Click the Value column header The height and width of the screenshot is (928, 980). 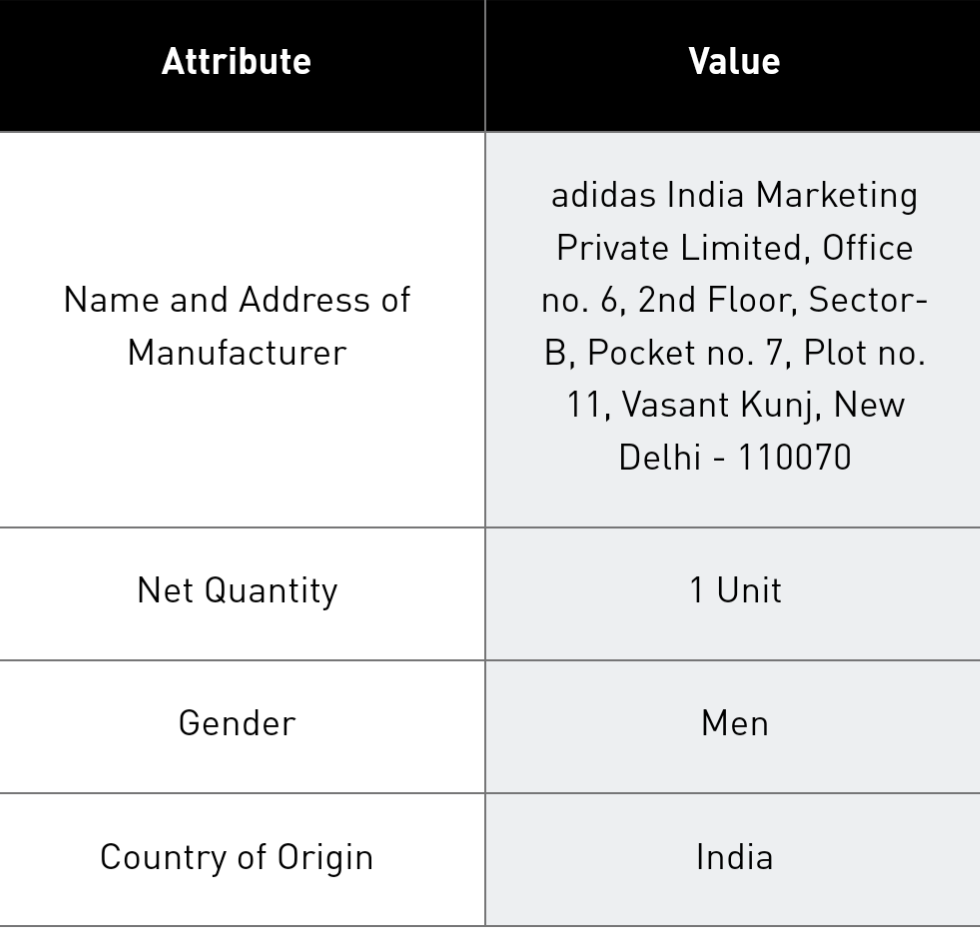[x=734, y=62]
